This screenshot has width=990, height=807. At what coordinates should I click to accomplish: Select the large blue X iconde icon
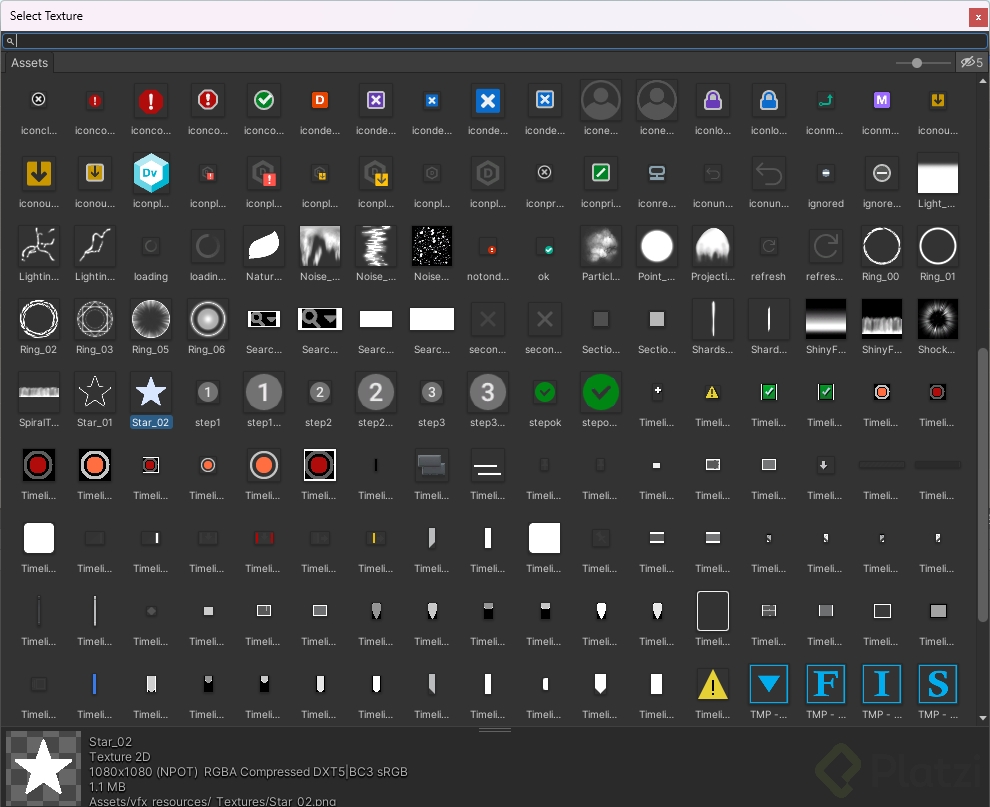coord(488,100)
